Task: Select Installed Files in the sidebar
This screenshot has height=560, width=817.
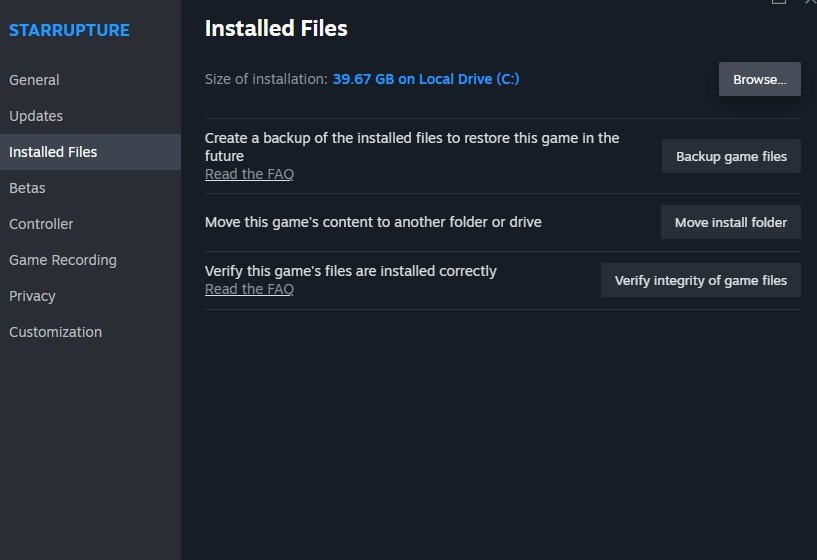Action: point(53,152)
